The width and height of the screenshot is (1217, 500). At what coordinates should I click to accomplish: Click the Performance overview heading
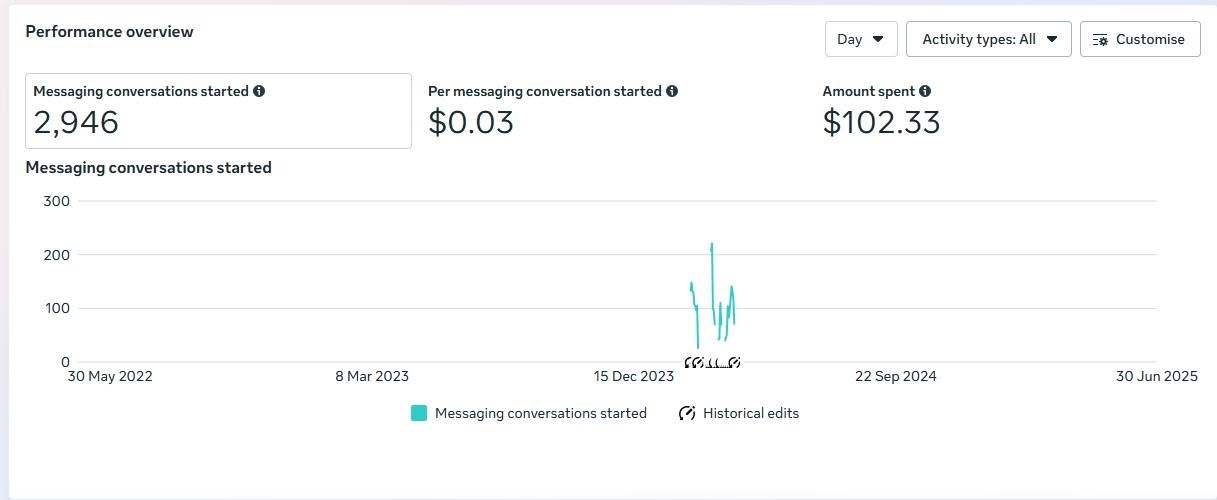[x=110, y=32]
